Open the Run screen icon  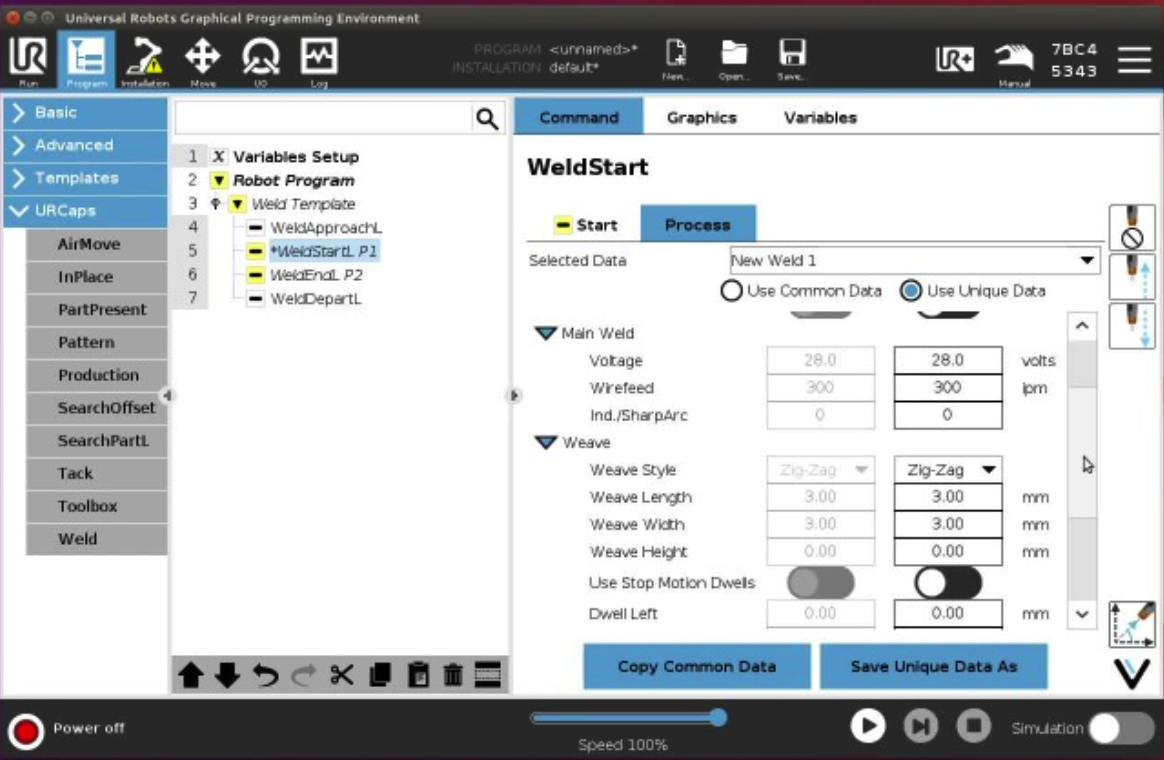28,61
